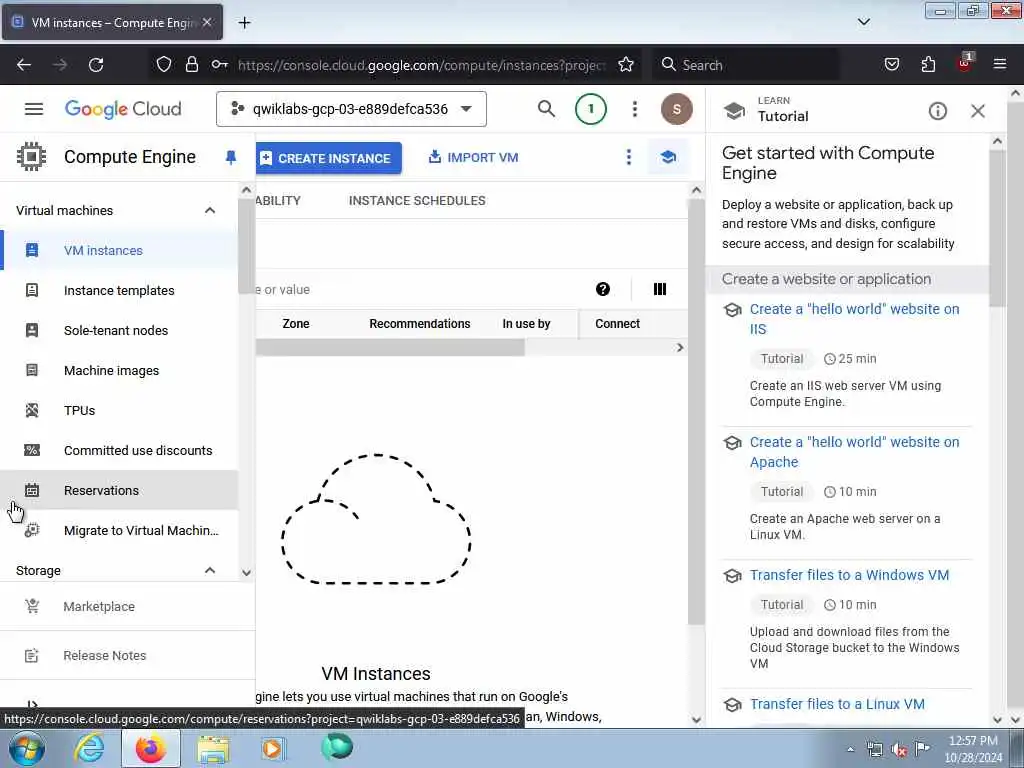Open the Firefox application menu

click(x=999, y=65)
